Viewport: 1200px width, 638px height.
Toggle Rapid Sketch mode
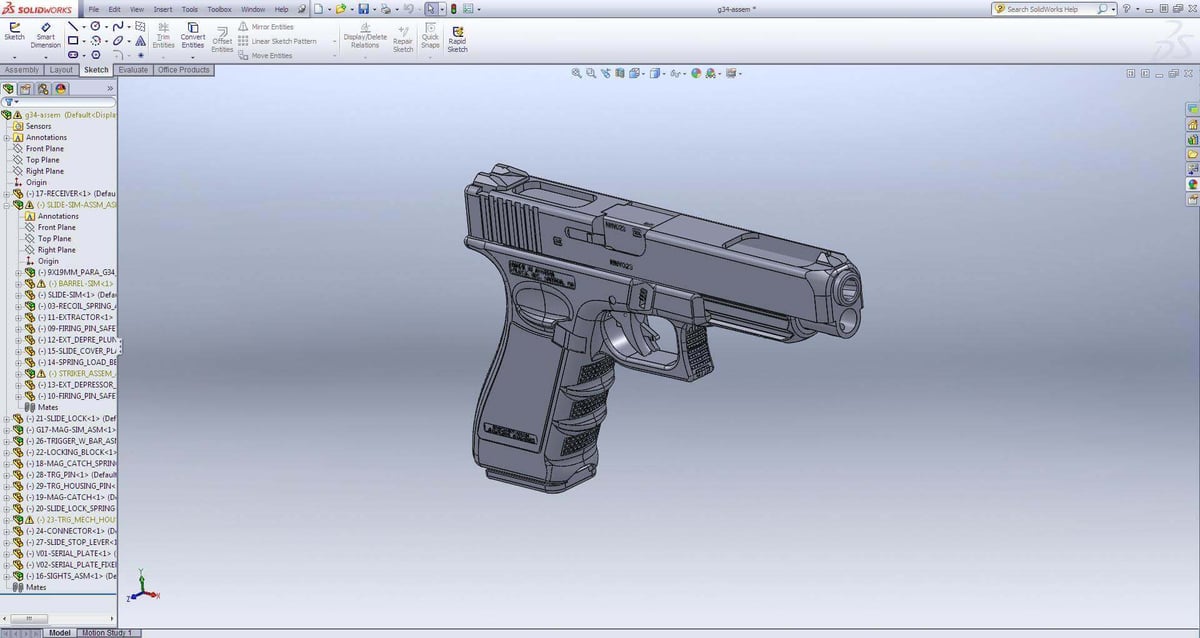[x=457, y=38]
